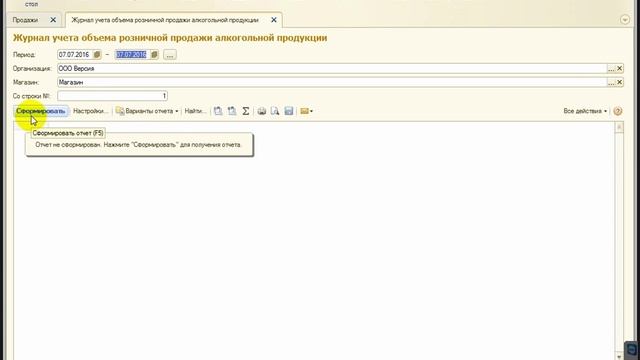Click the Магазин input field
The image size is (640, 360).
[332, 82]
